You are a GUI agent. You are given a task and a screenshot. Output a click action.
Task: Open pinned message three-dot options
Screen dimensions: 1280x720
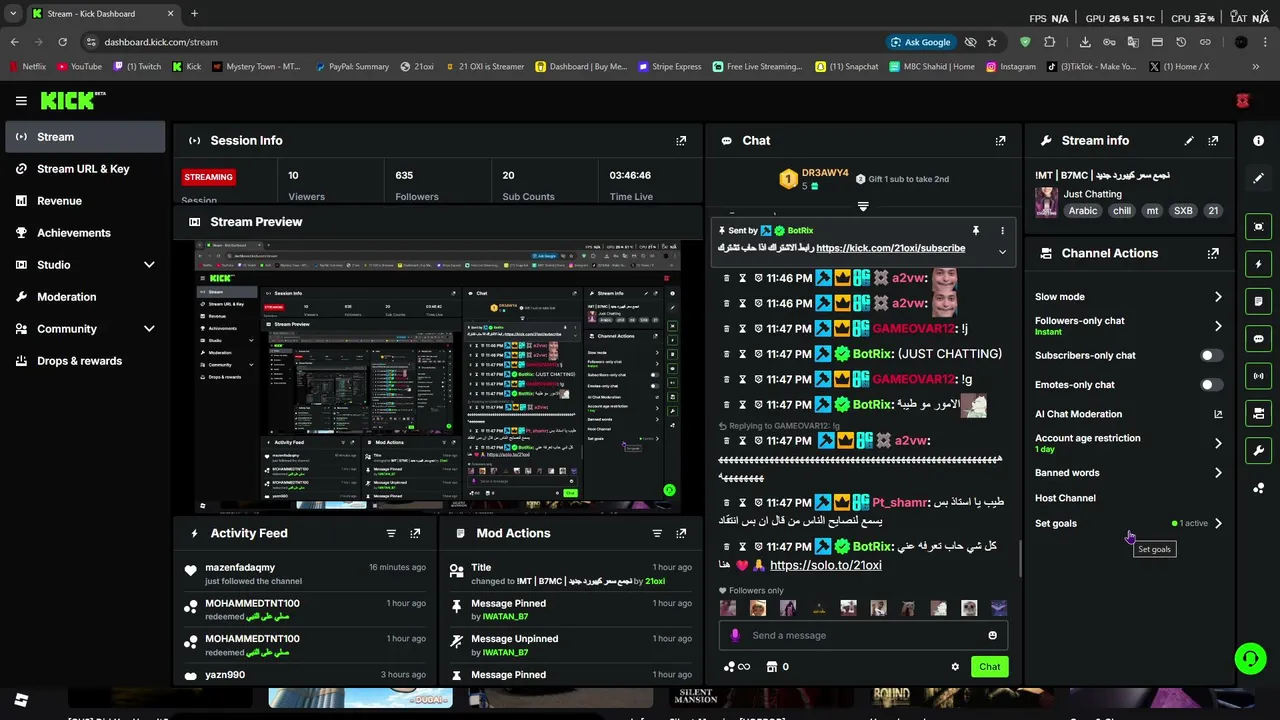click(1002, 231)
